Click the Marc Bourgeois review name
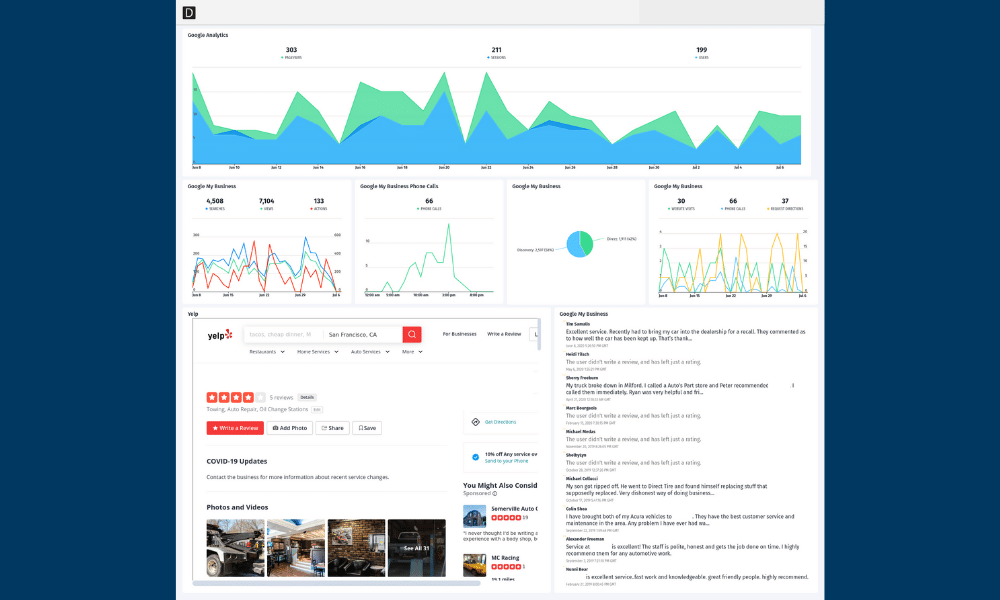 (581, 408)
